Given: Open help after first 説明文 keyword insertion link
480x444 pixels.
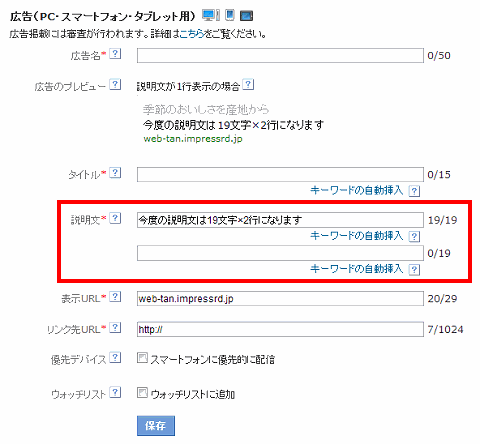Looking at the screenshot, I should click(414, 237).
